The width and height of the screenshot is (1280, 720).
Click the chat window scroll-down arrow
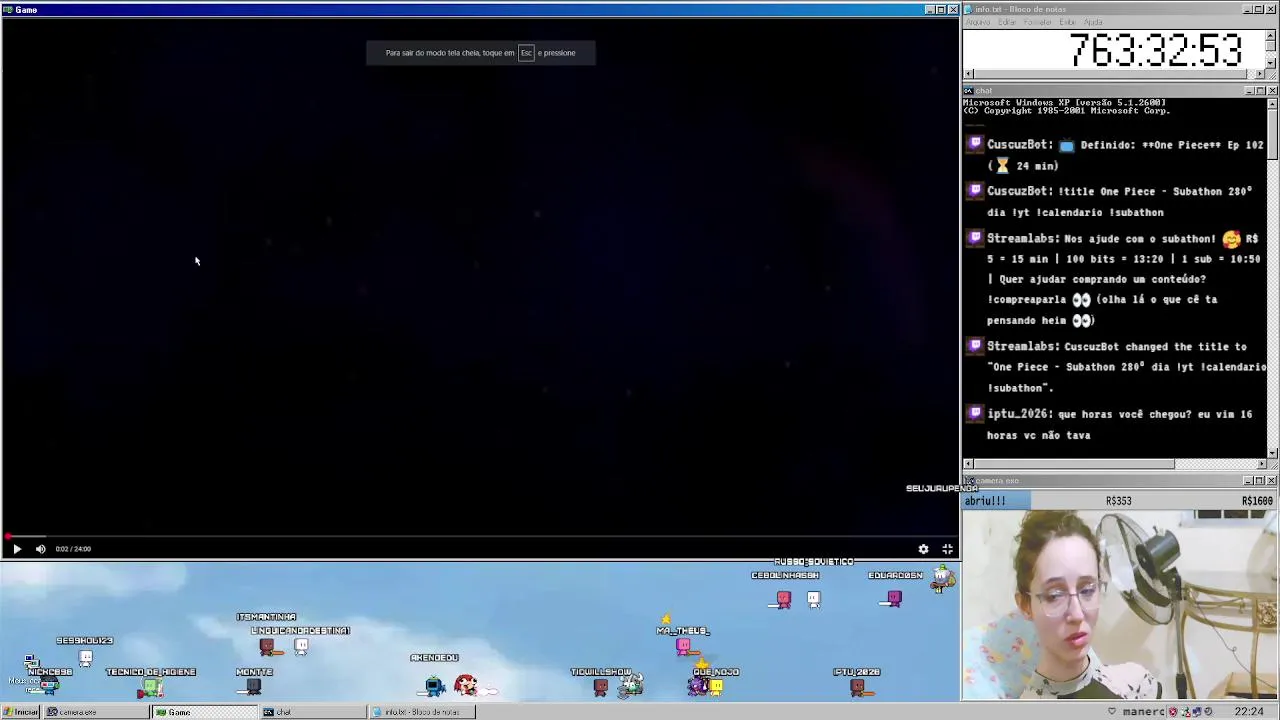click(x=1272, y=452)
